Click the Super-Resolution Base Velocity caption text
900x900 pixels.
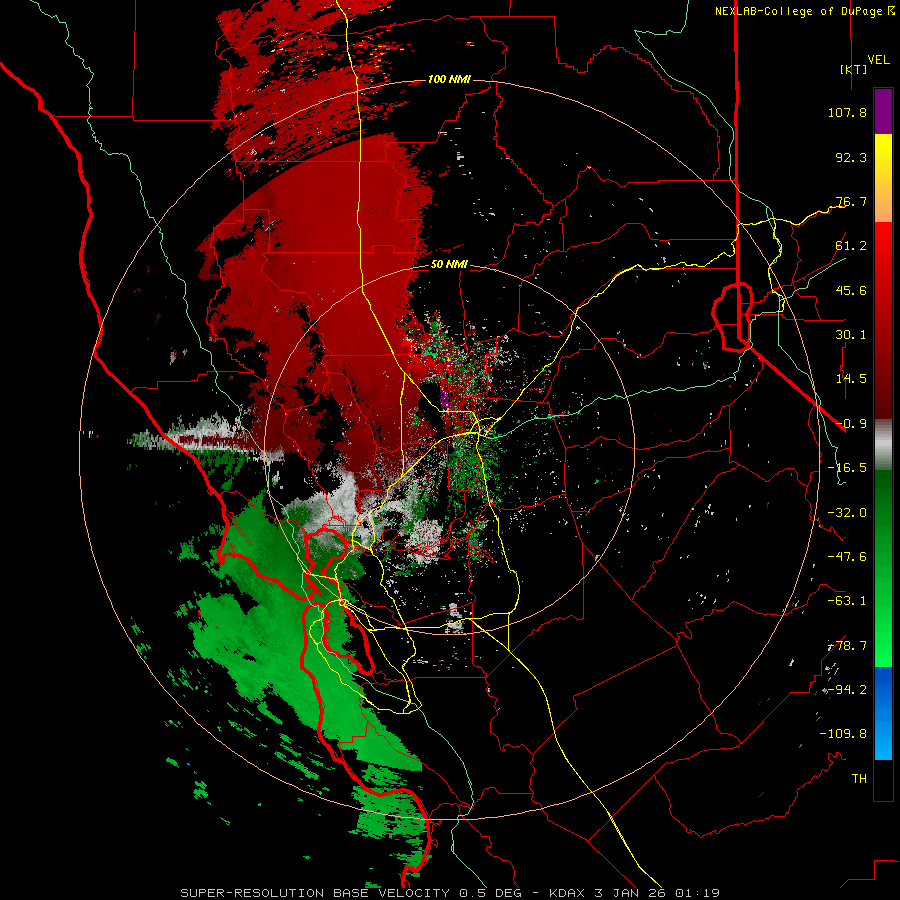tap(450, 893)
